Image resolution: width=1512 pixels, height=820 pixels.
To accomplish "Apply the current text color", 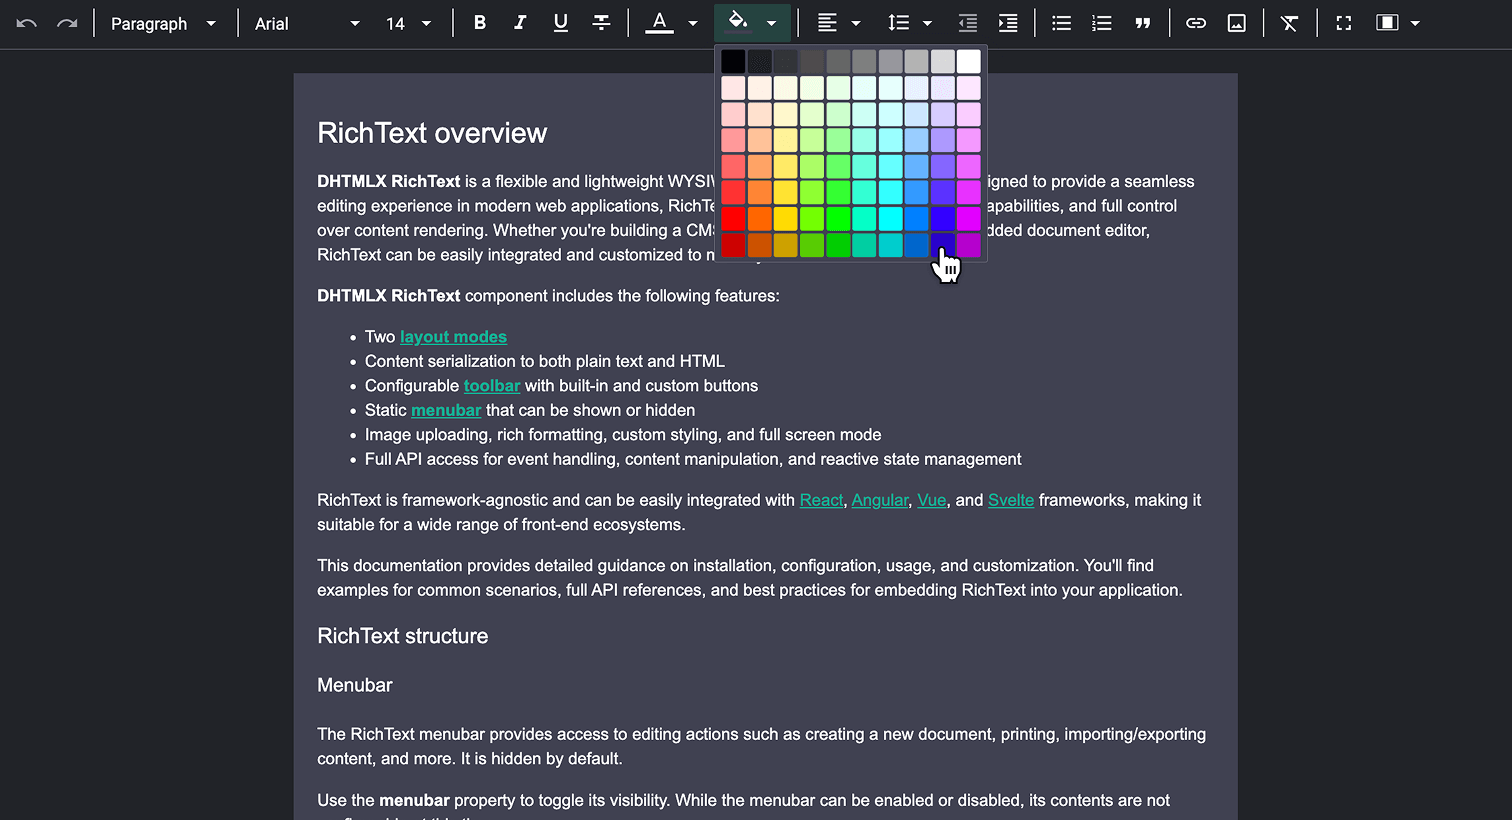I will 659,23.
